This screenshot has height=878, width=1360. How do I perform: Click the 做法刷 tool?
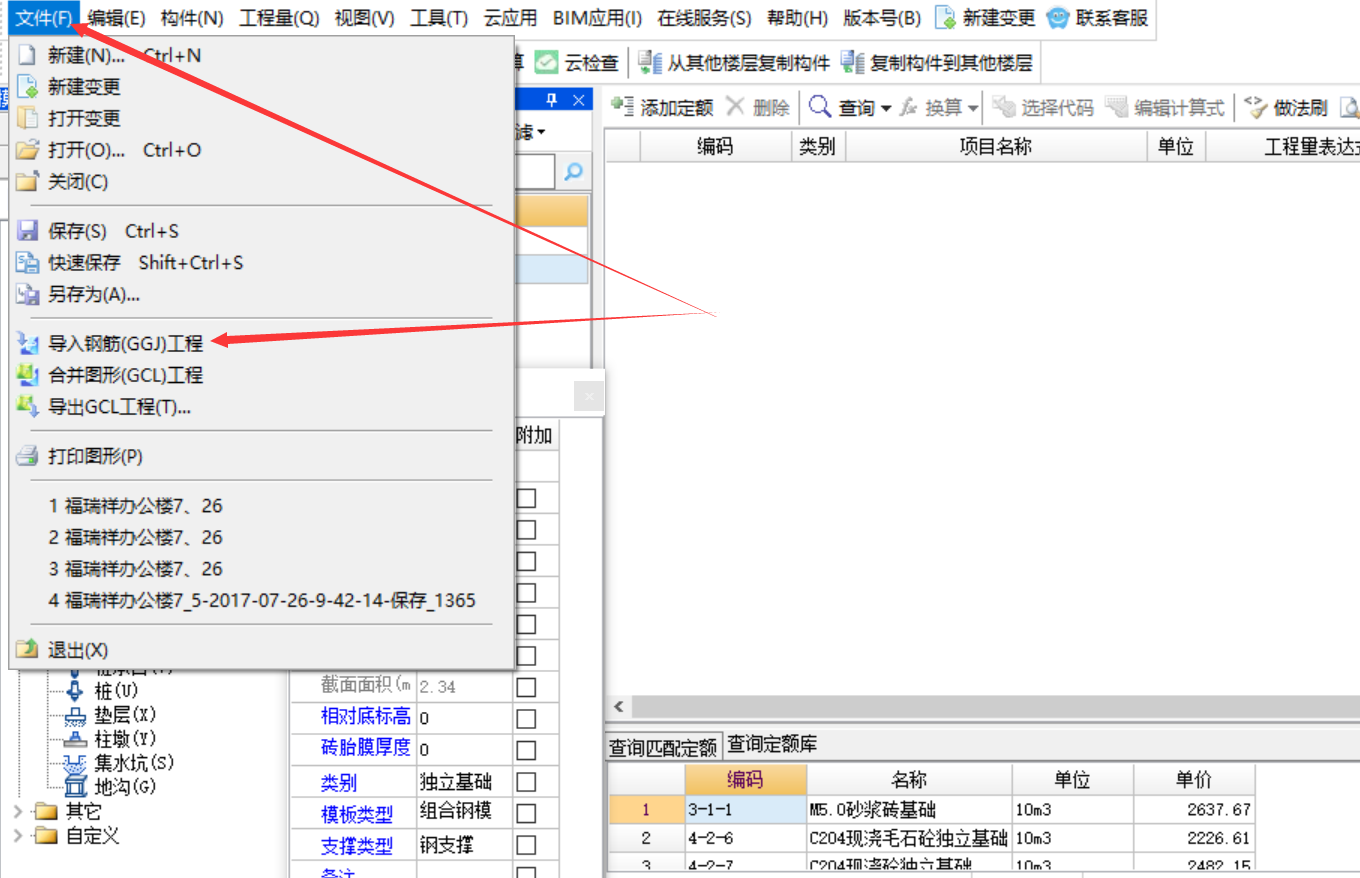click(x=1285, y=108)
